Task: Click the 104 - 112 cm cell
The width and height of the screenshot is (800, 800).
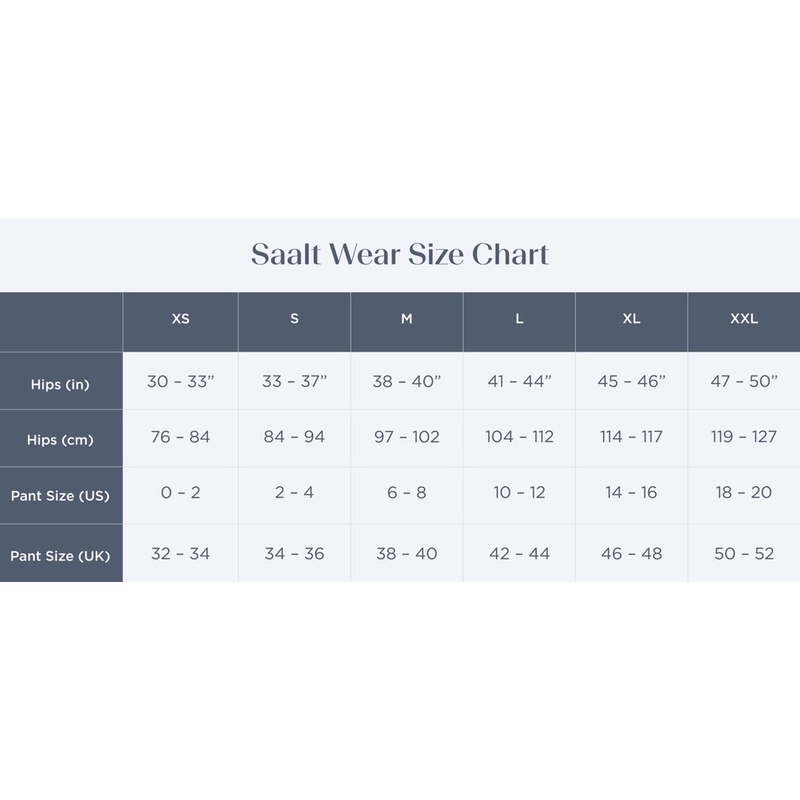Action: point(519,438)
